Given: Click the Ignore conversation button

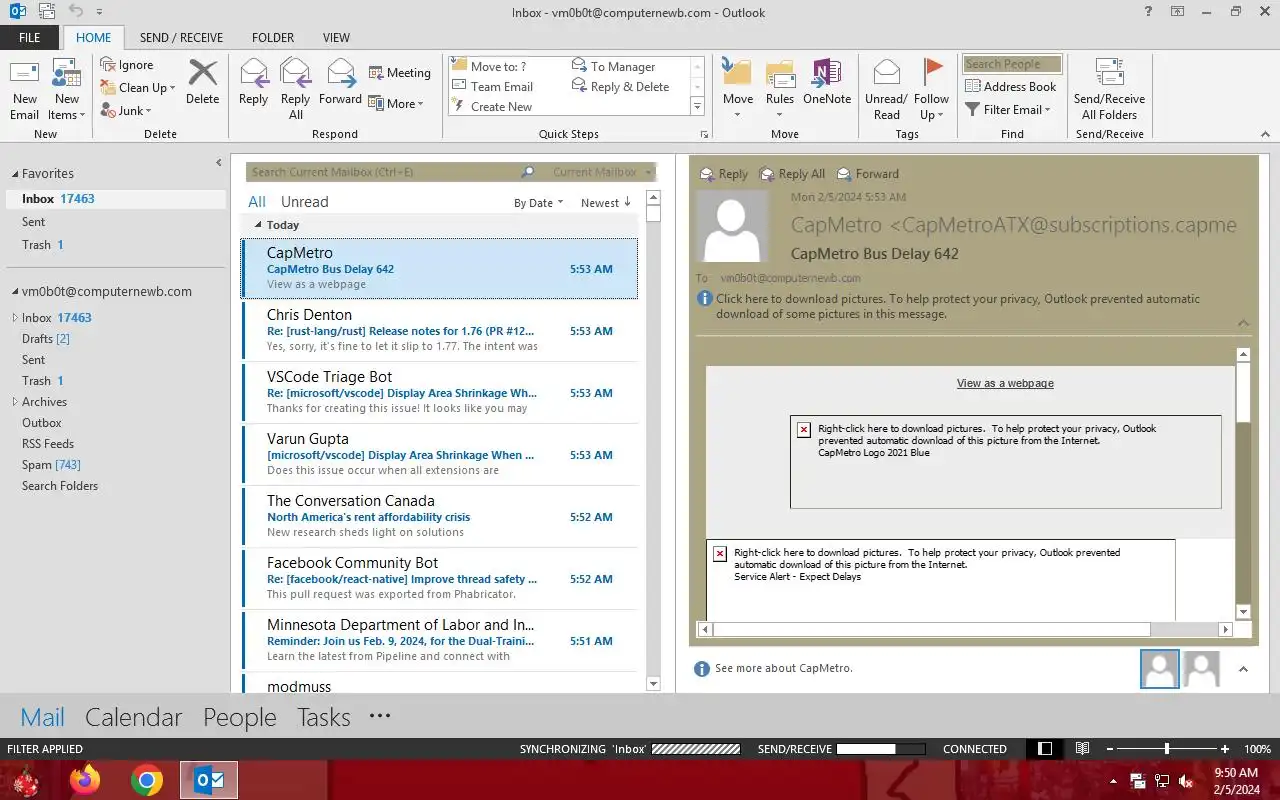Looking at the screenshot, I should pos(127,65).
